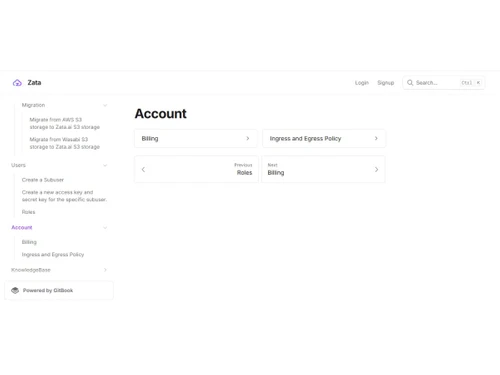This screenshot has height=375, width=500.
Task: Open the KnowledgeBase sidebar item
Action: 31,270
